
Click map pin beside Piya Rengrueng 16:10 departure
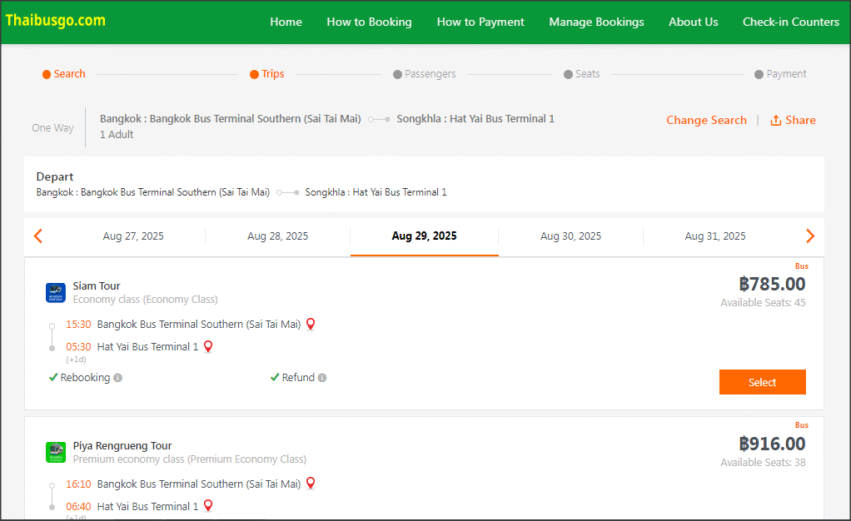311,484
